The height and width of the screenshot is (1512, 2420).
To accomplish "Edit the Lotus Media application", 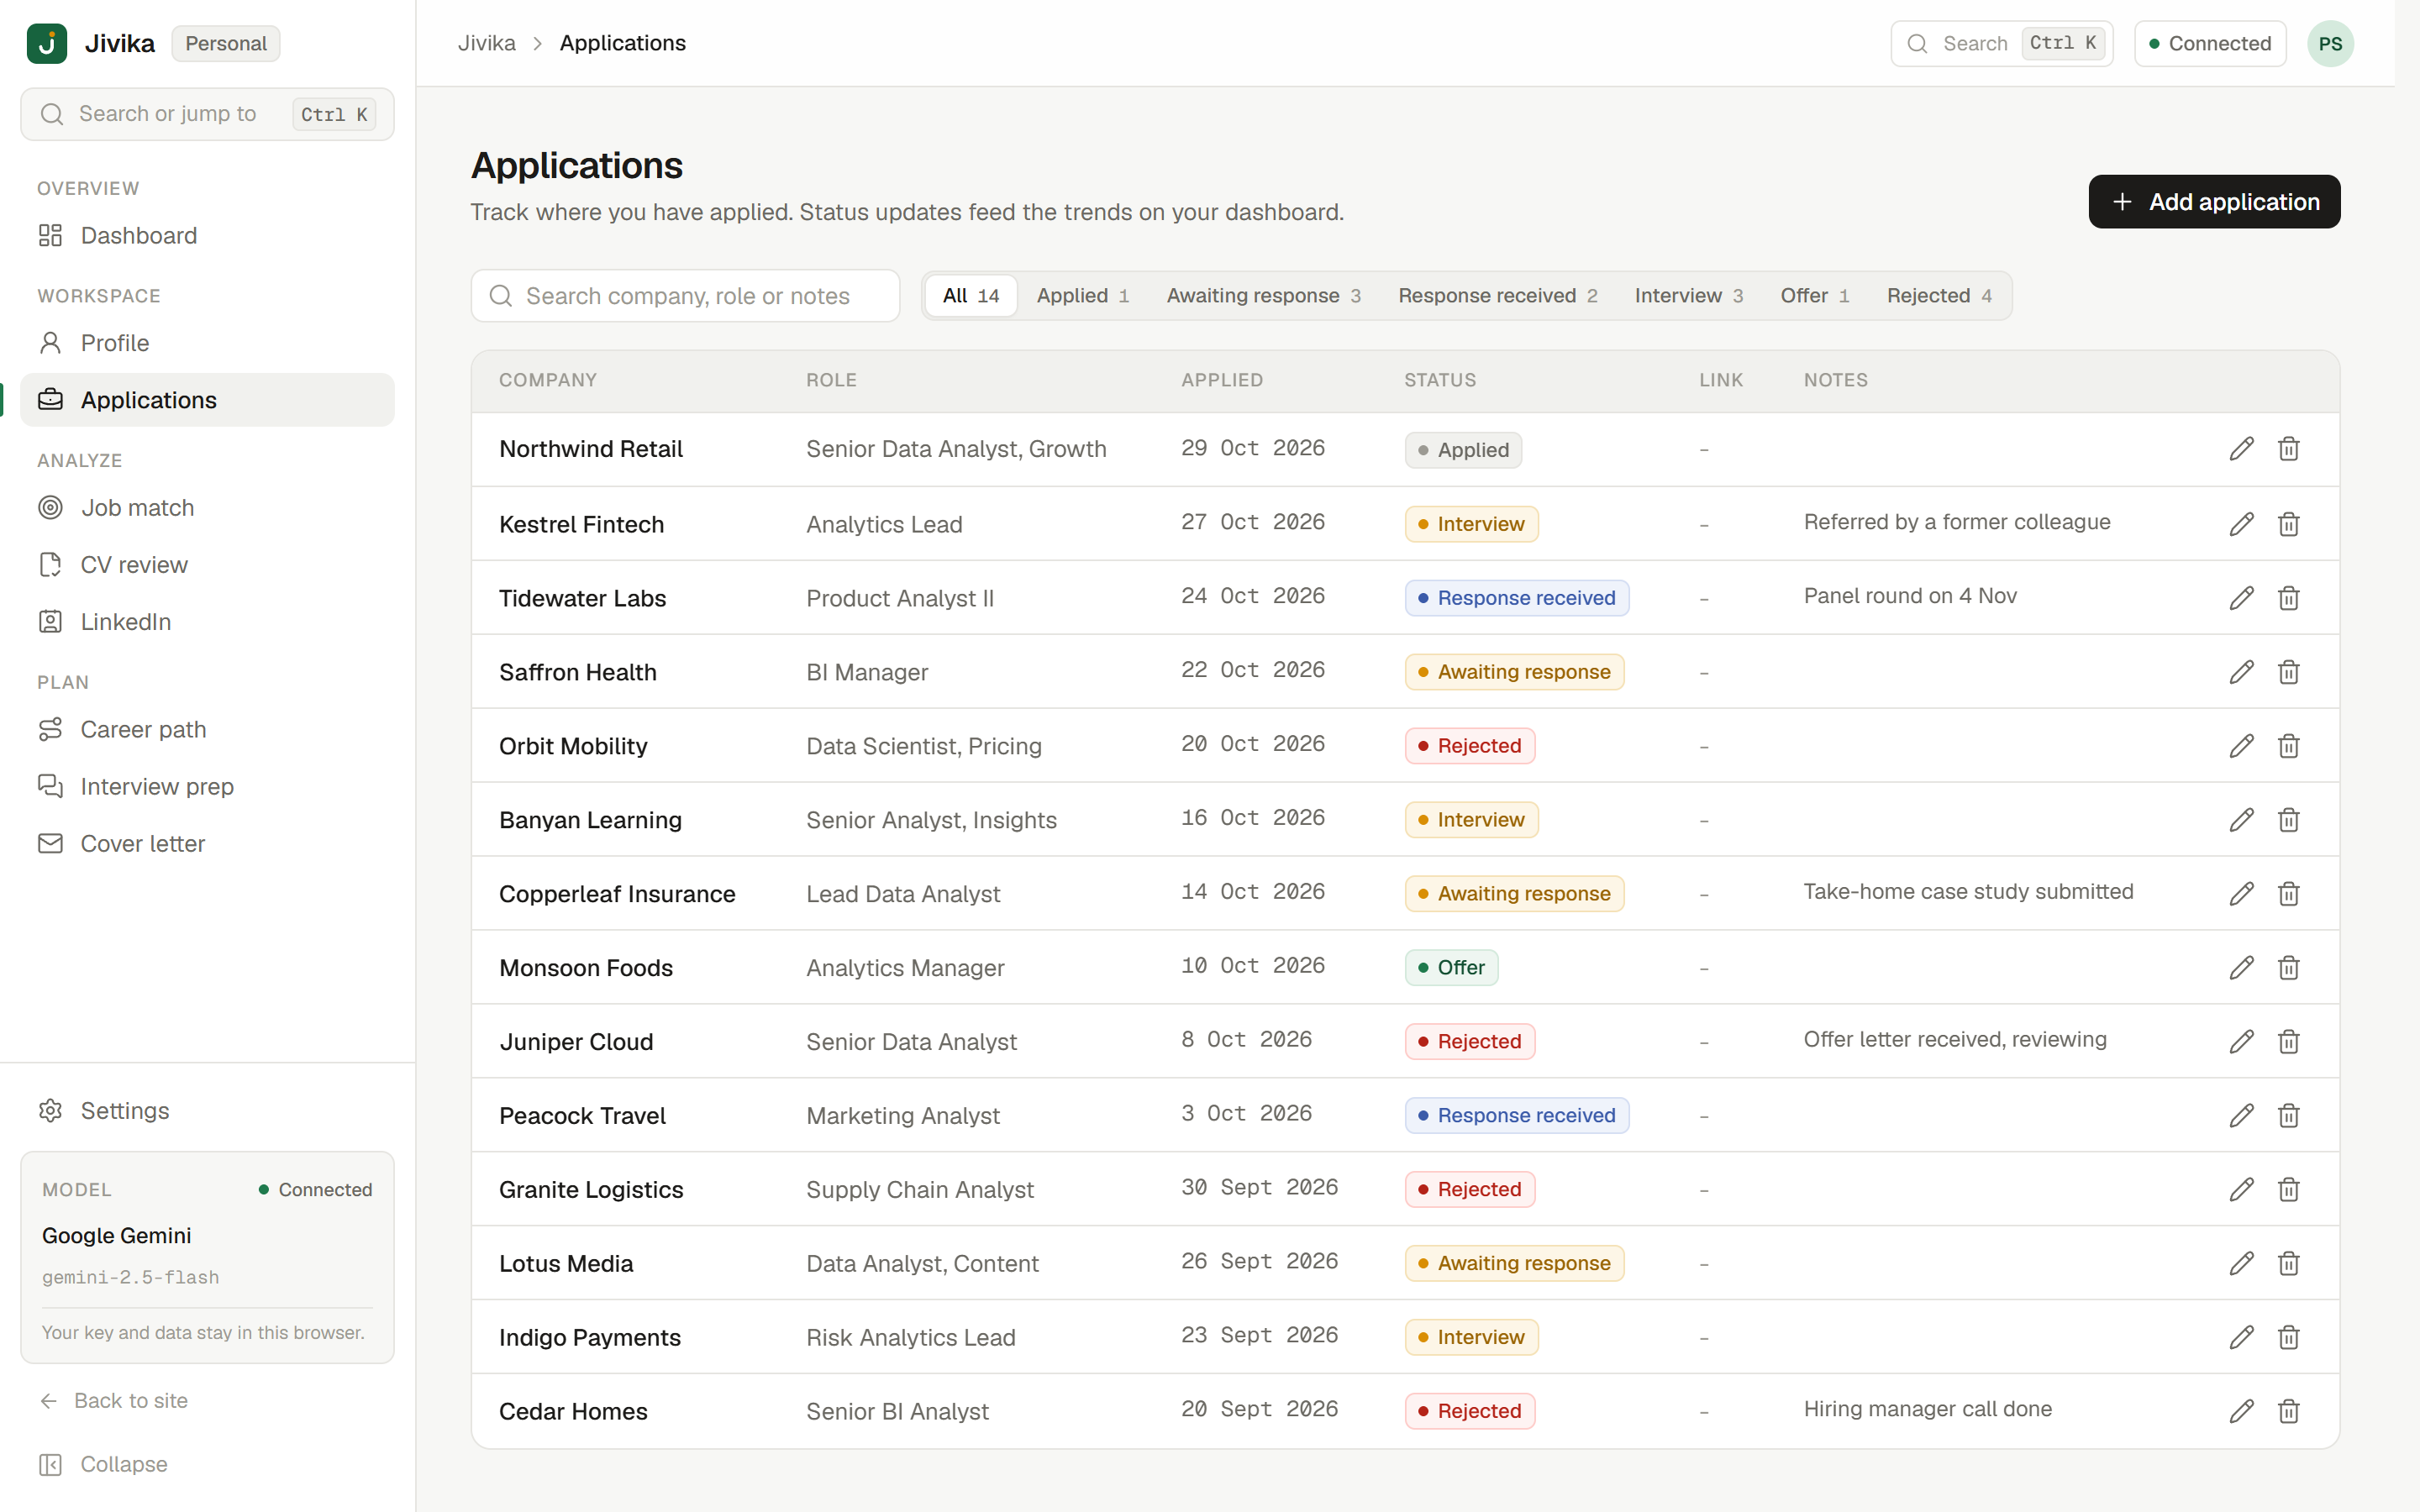I will [x=2241, y=1264].
